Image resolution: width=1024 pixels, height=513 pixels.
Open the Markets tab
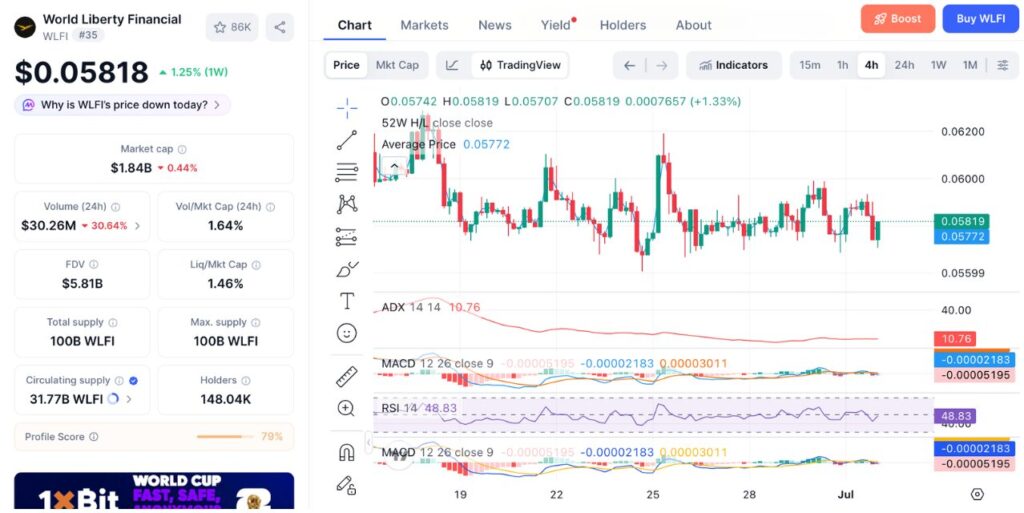coord(424,25)
